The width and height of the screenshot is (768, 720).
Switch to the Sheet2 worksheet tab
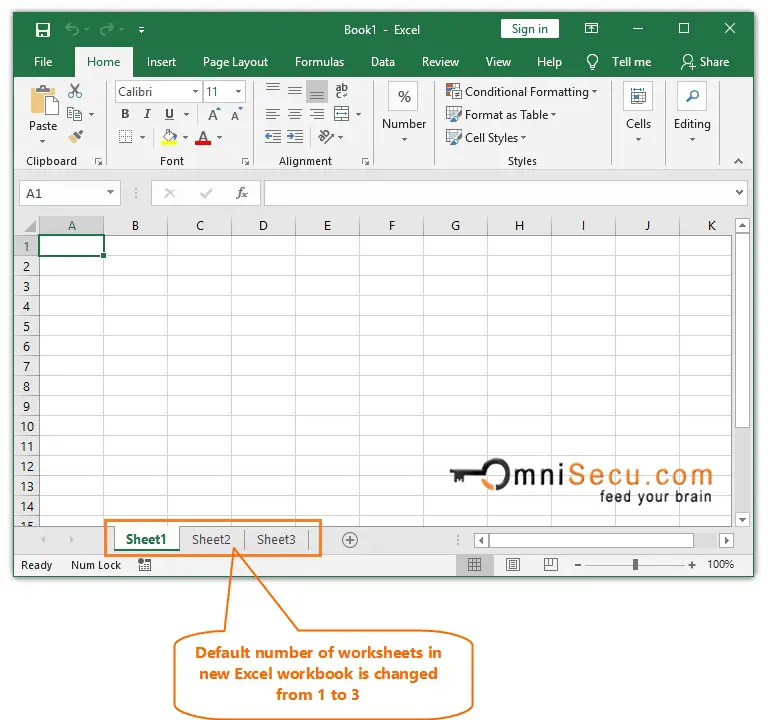point(211,539)
